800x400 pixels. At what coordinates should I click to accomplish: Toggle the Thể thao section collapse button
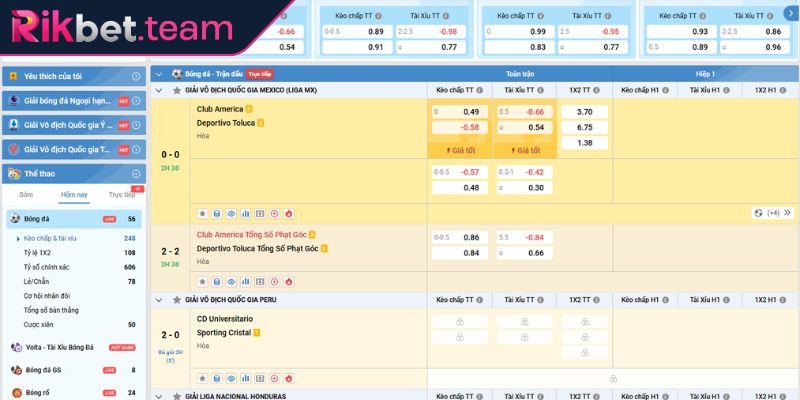(135, 171)
